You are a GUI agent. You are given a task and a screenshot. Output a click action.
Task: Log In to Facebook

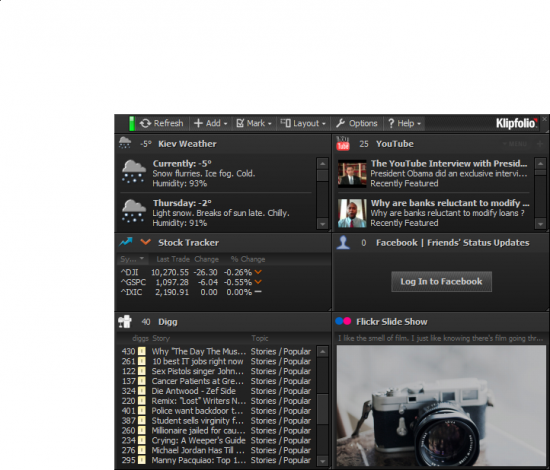pos(441,281)
